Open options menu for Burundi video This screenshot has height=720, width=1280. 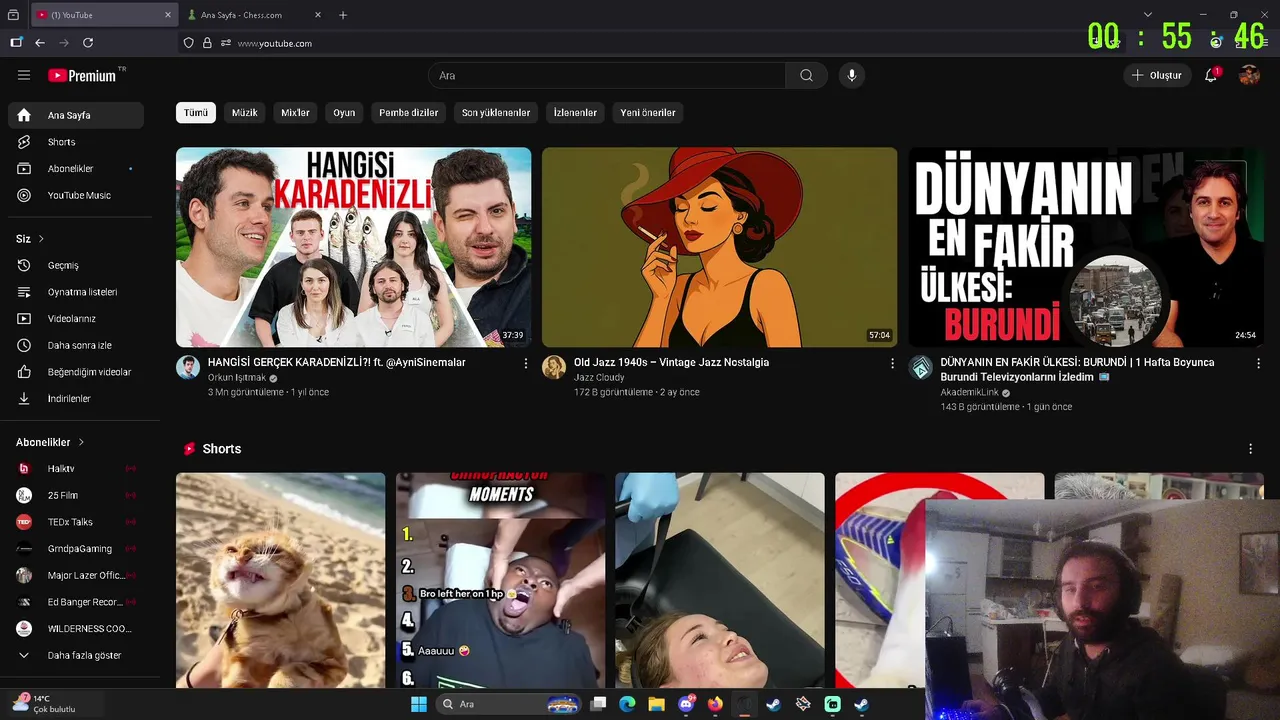[x=1258, y=364]
